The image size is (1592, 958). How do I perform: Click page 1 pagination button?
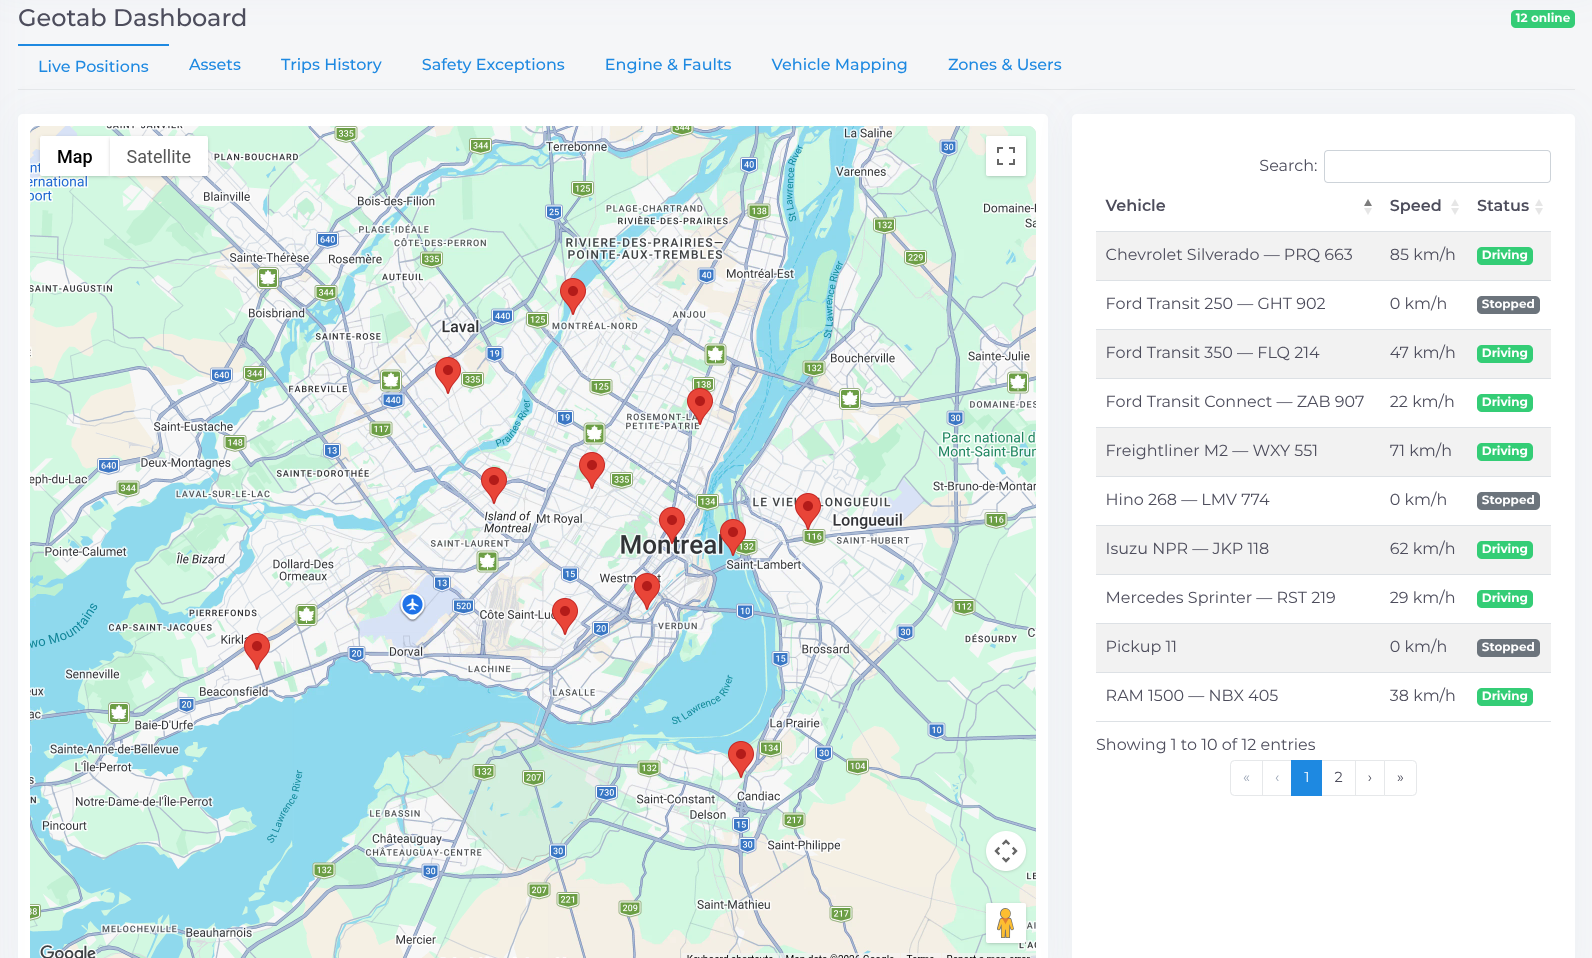coord(1306,778)
